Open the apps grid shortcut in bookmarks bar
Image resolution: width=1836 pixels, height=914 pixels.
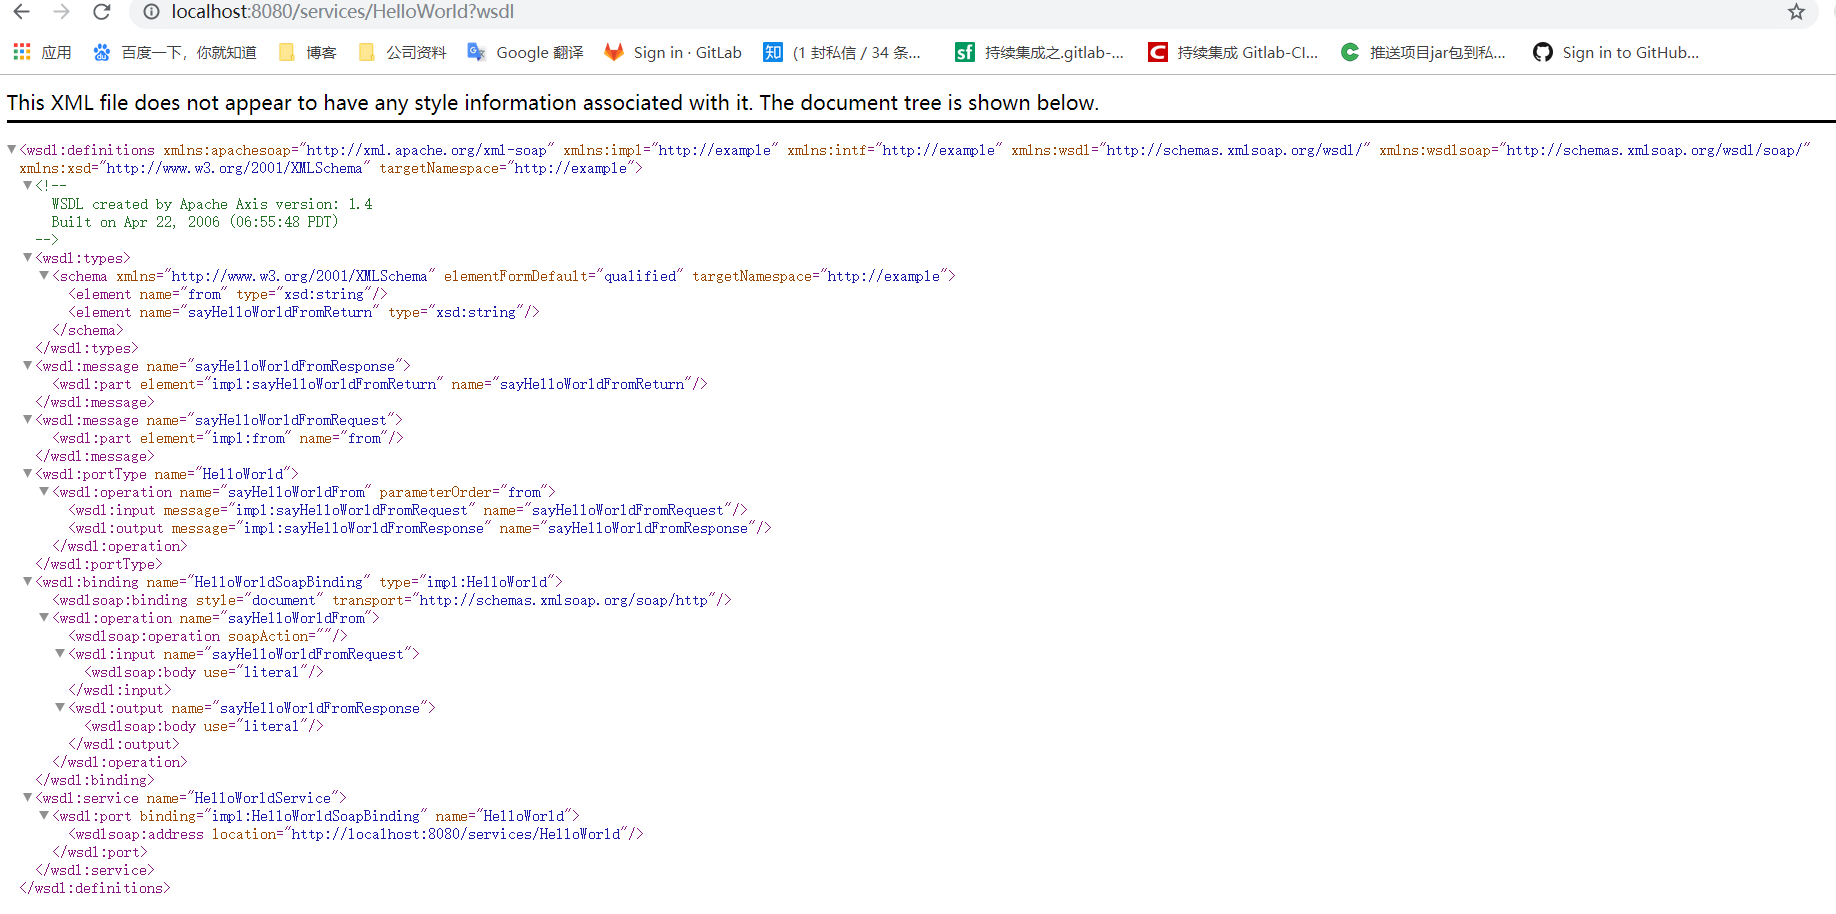pos(41,52)
